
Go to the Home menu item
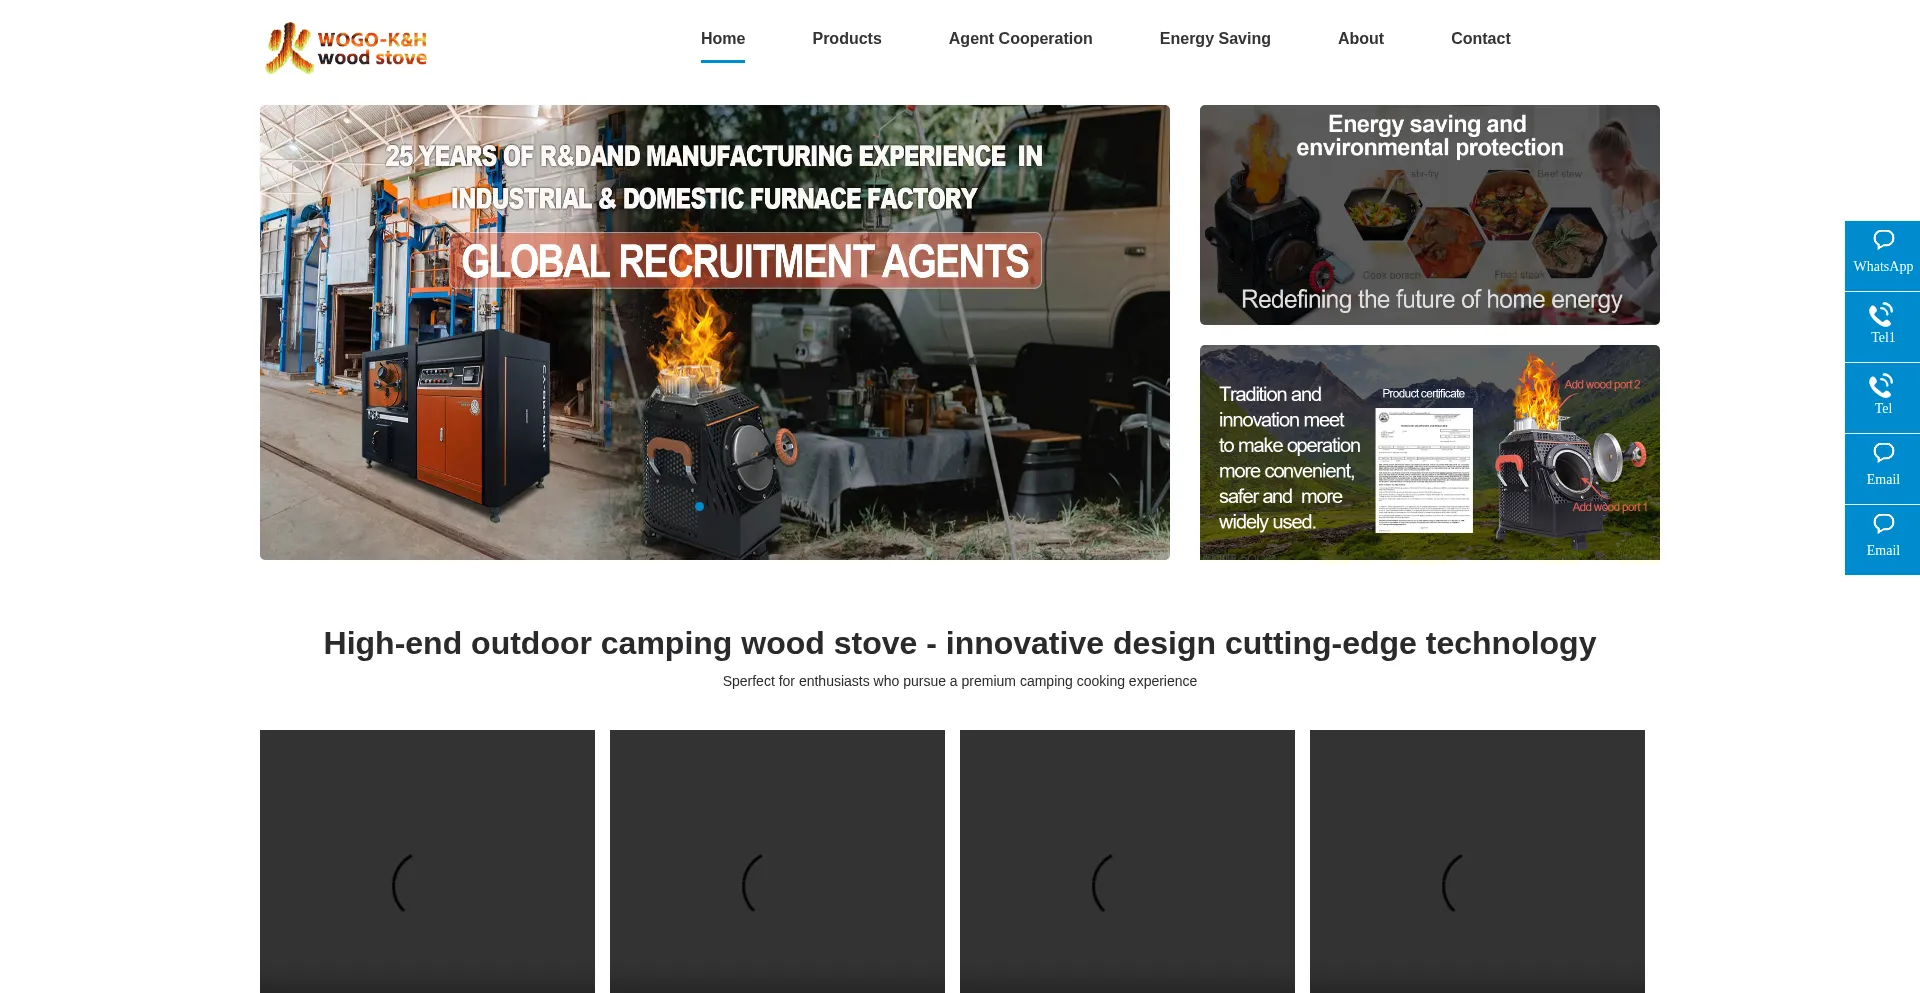(722, 39)
